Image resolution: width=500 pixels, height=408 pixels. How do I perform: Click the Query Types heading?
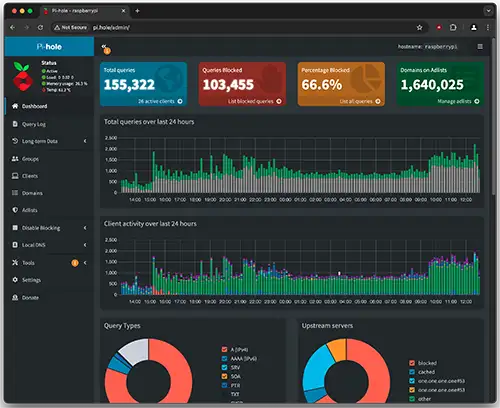pyautogui.click(x=122, y=326)
